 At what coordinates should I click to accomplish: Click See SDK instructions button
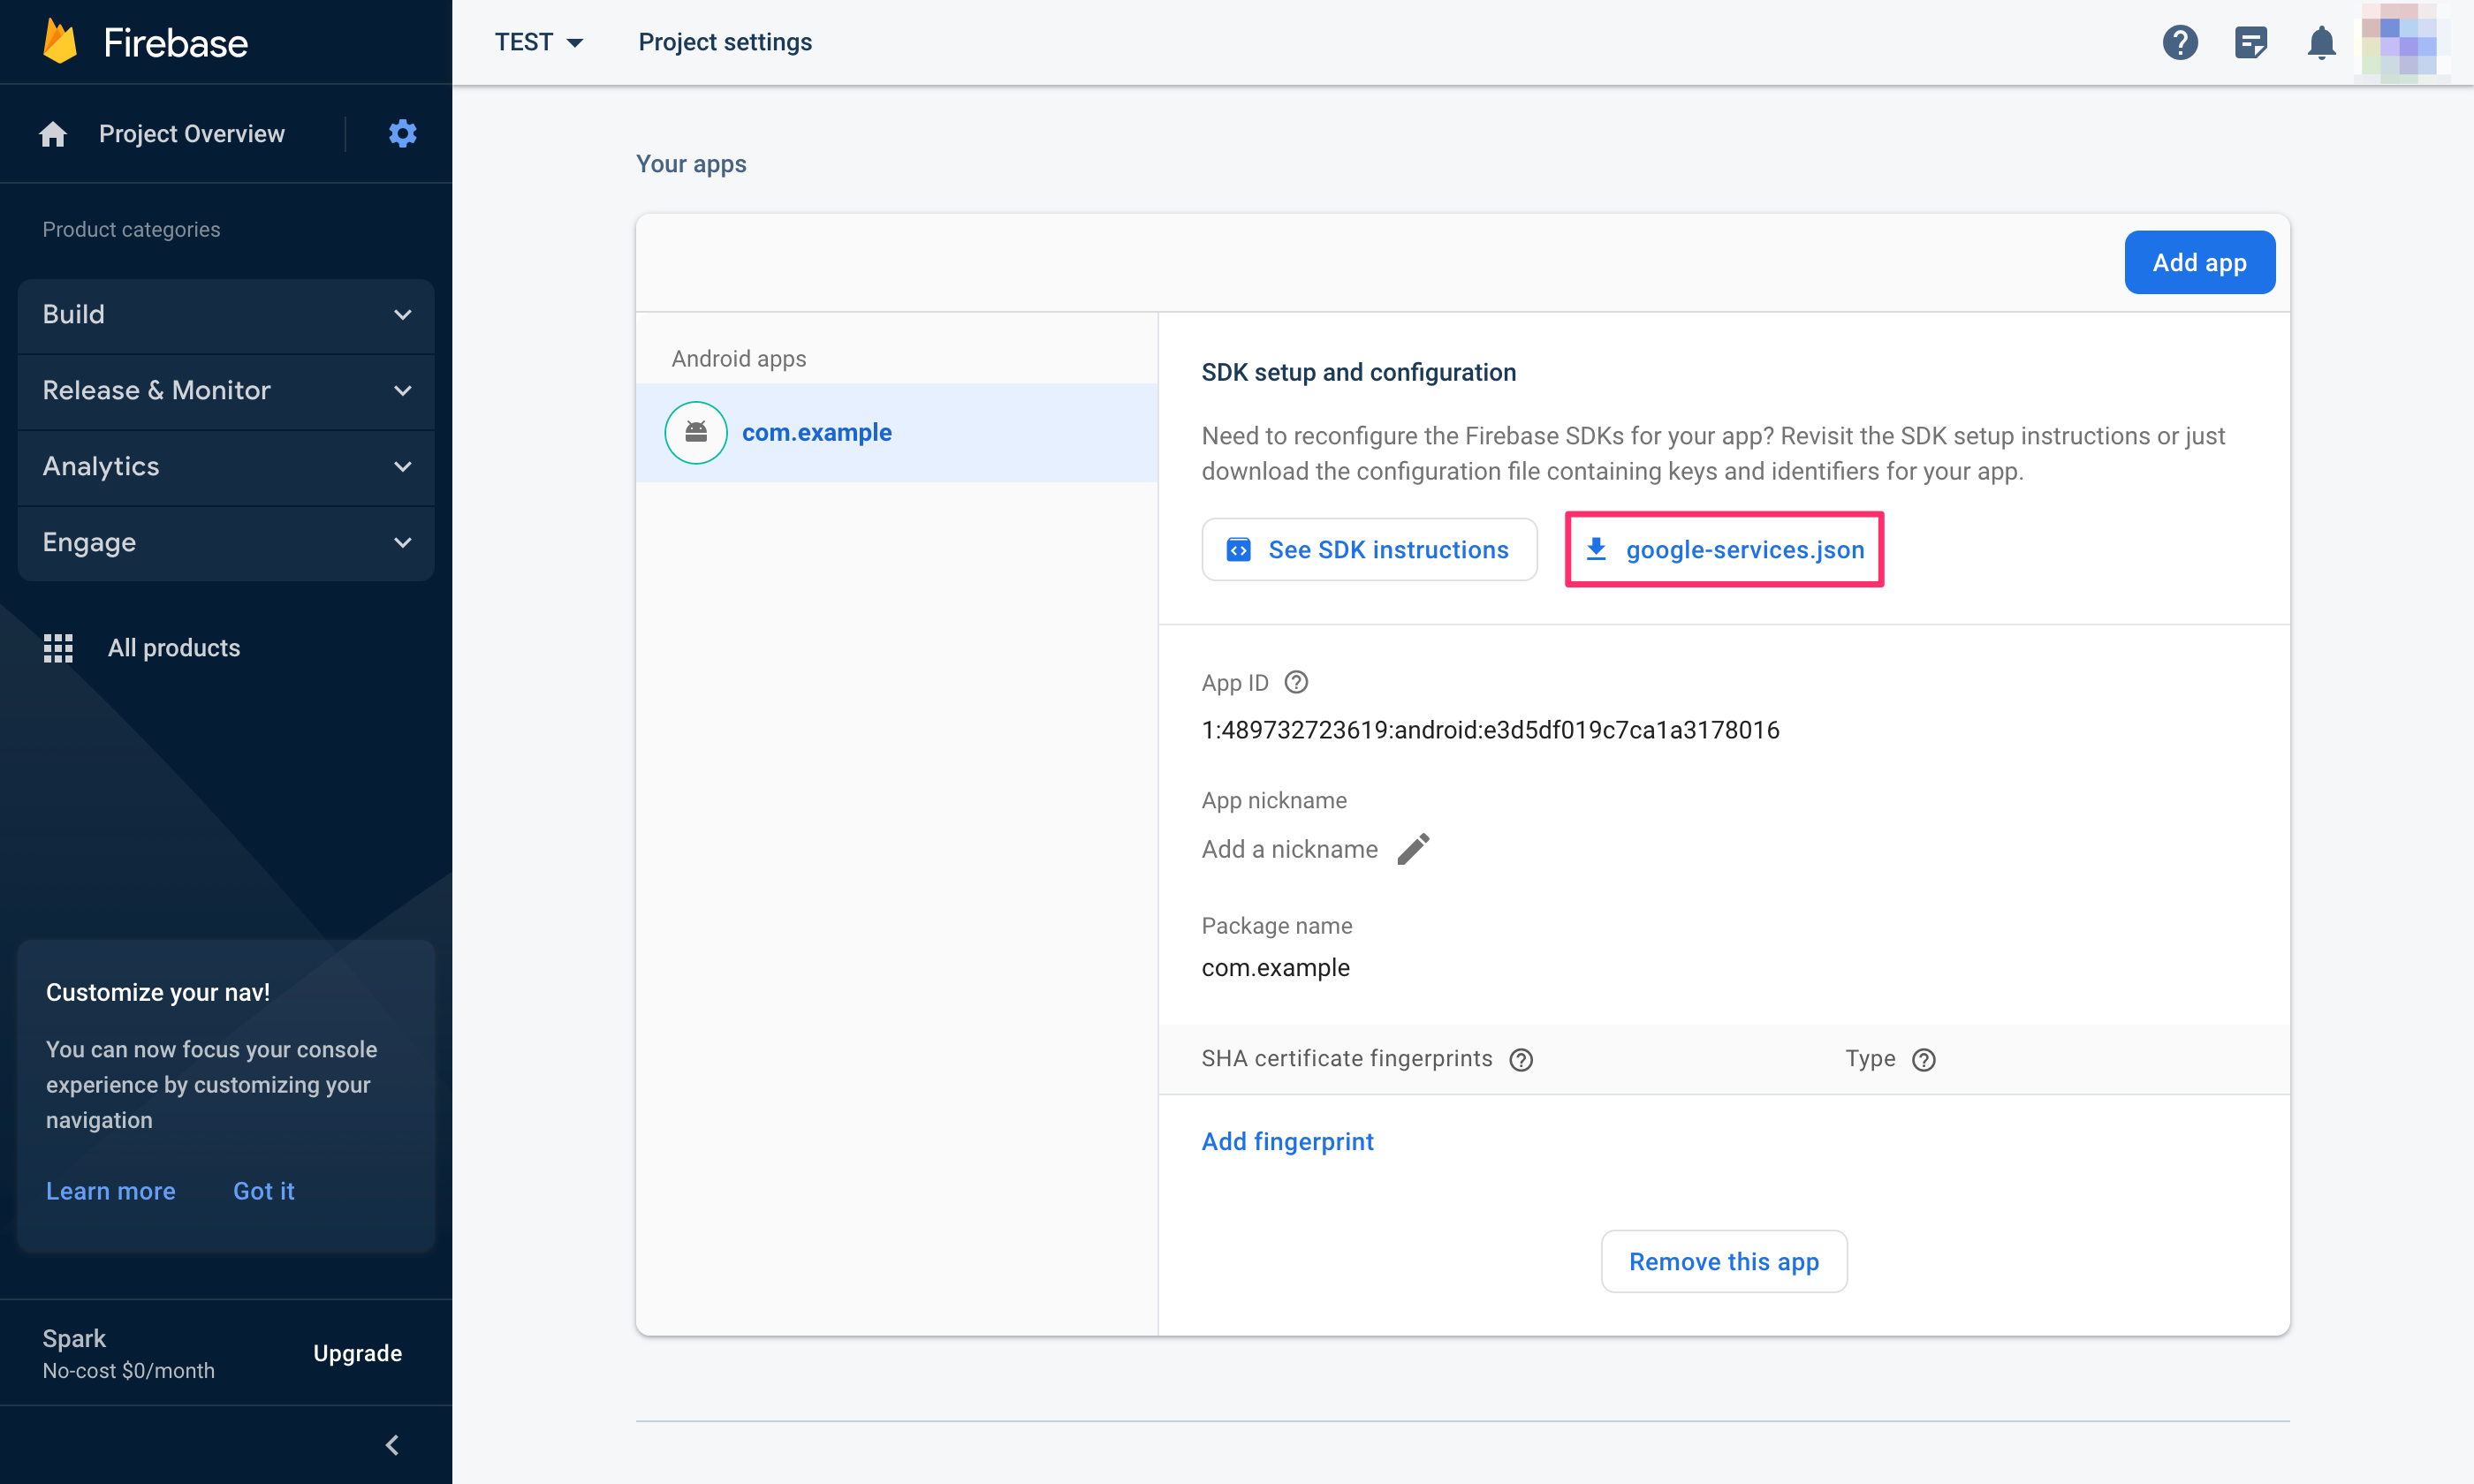pos(1369,549)
